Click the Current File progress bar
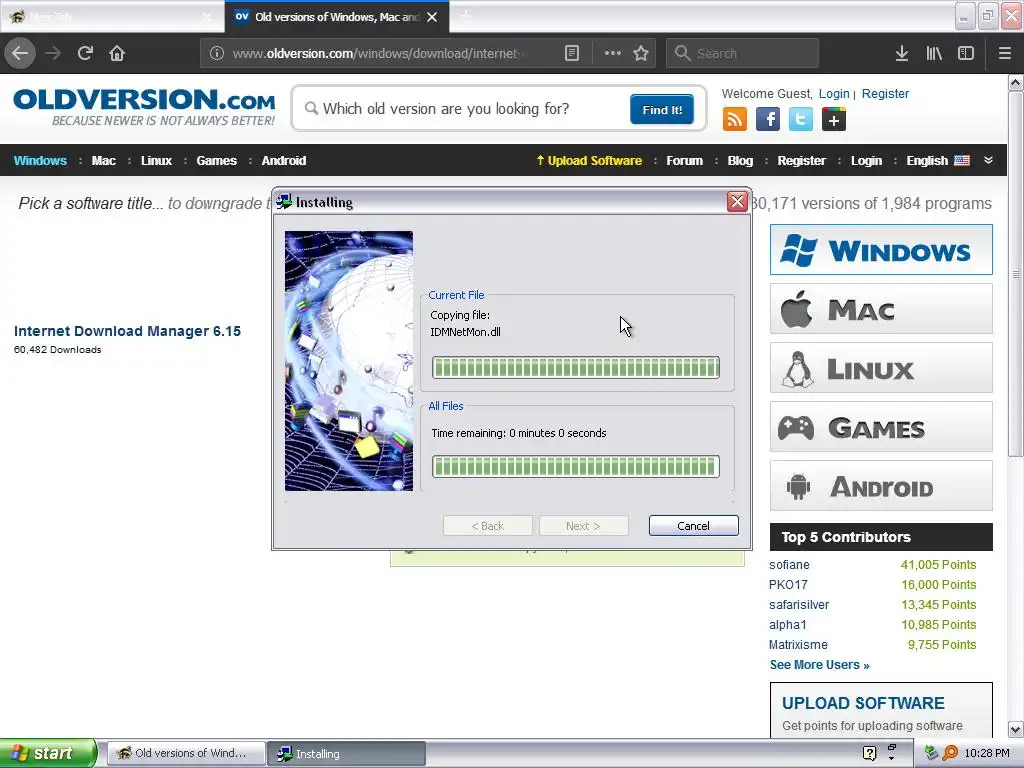 (x=575, y=368)
